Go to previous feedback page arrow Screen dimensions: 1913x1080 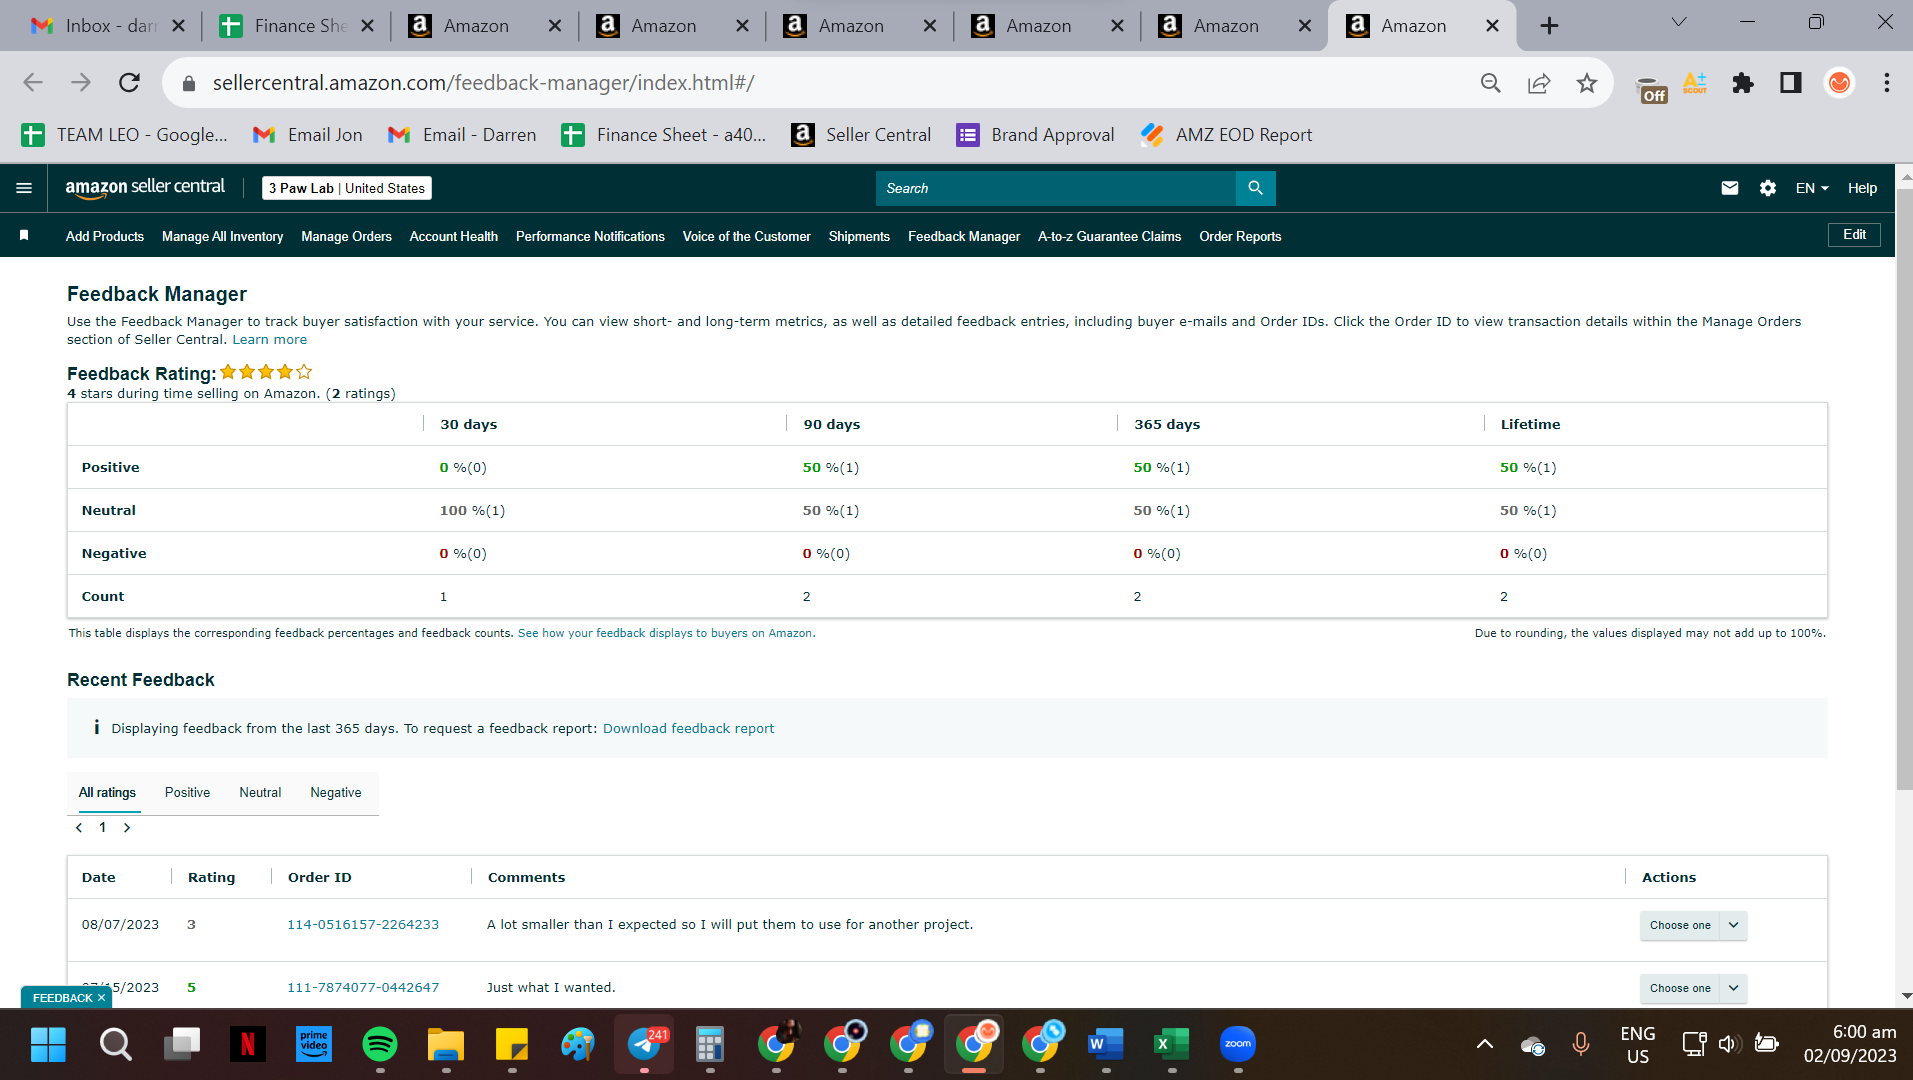[79, 828]
